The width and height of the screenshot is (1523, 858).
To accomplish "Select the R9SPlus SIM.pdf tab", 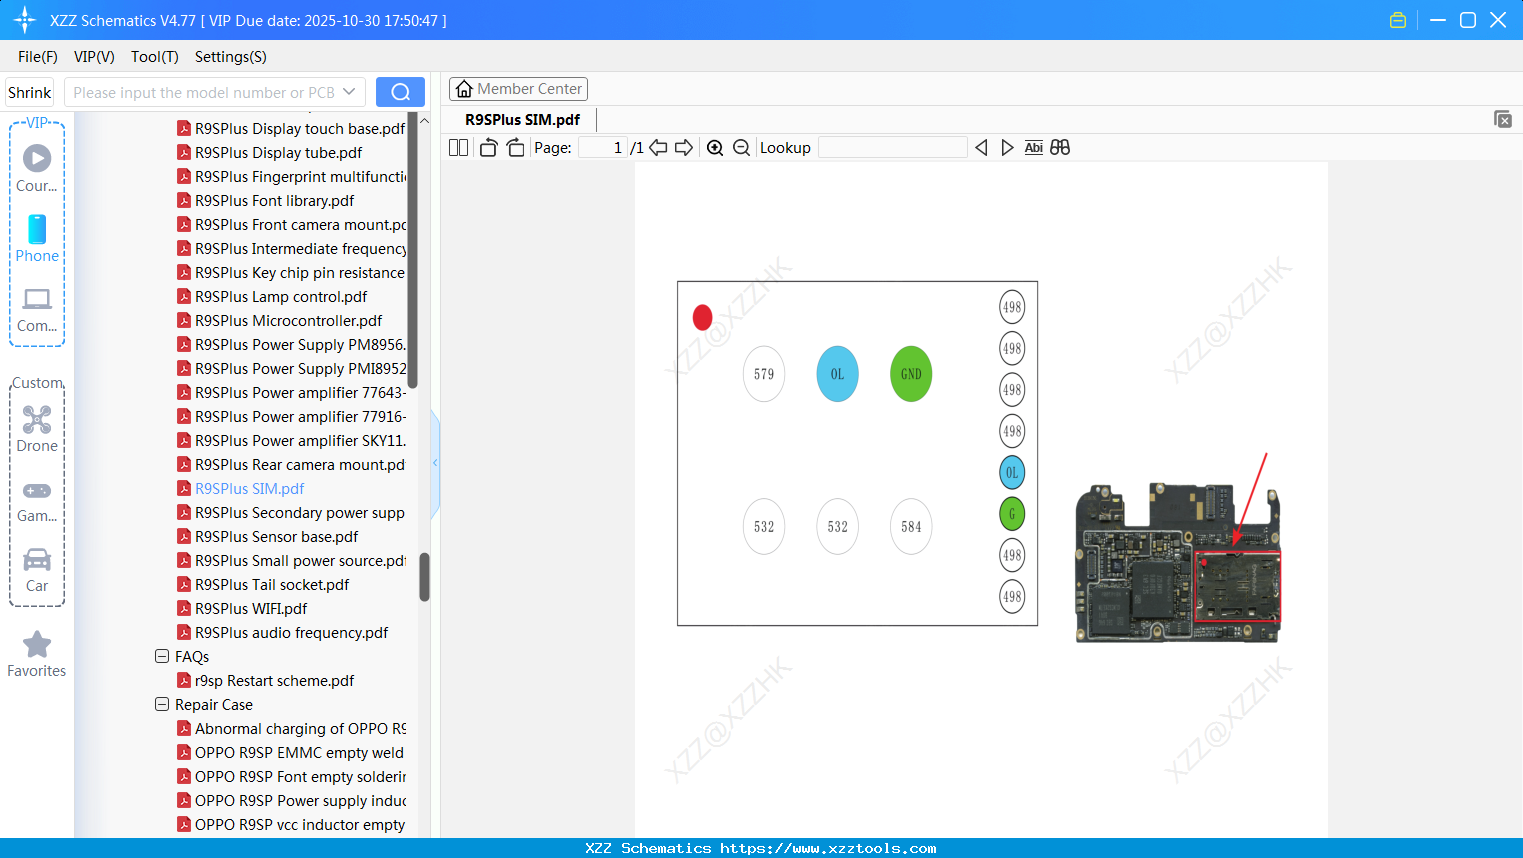I will click(522, 120).
